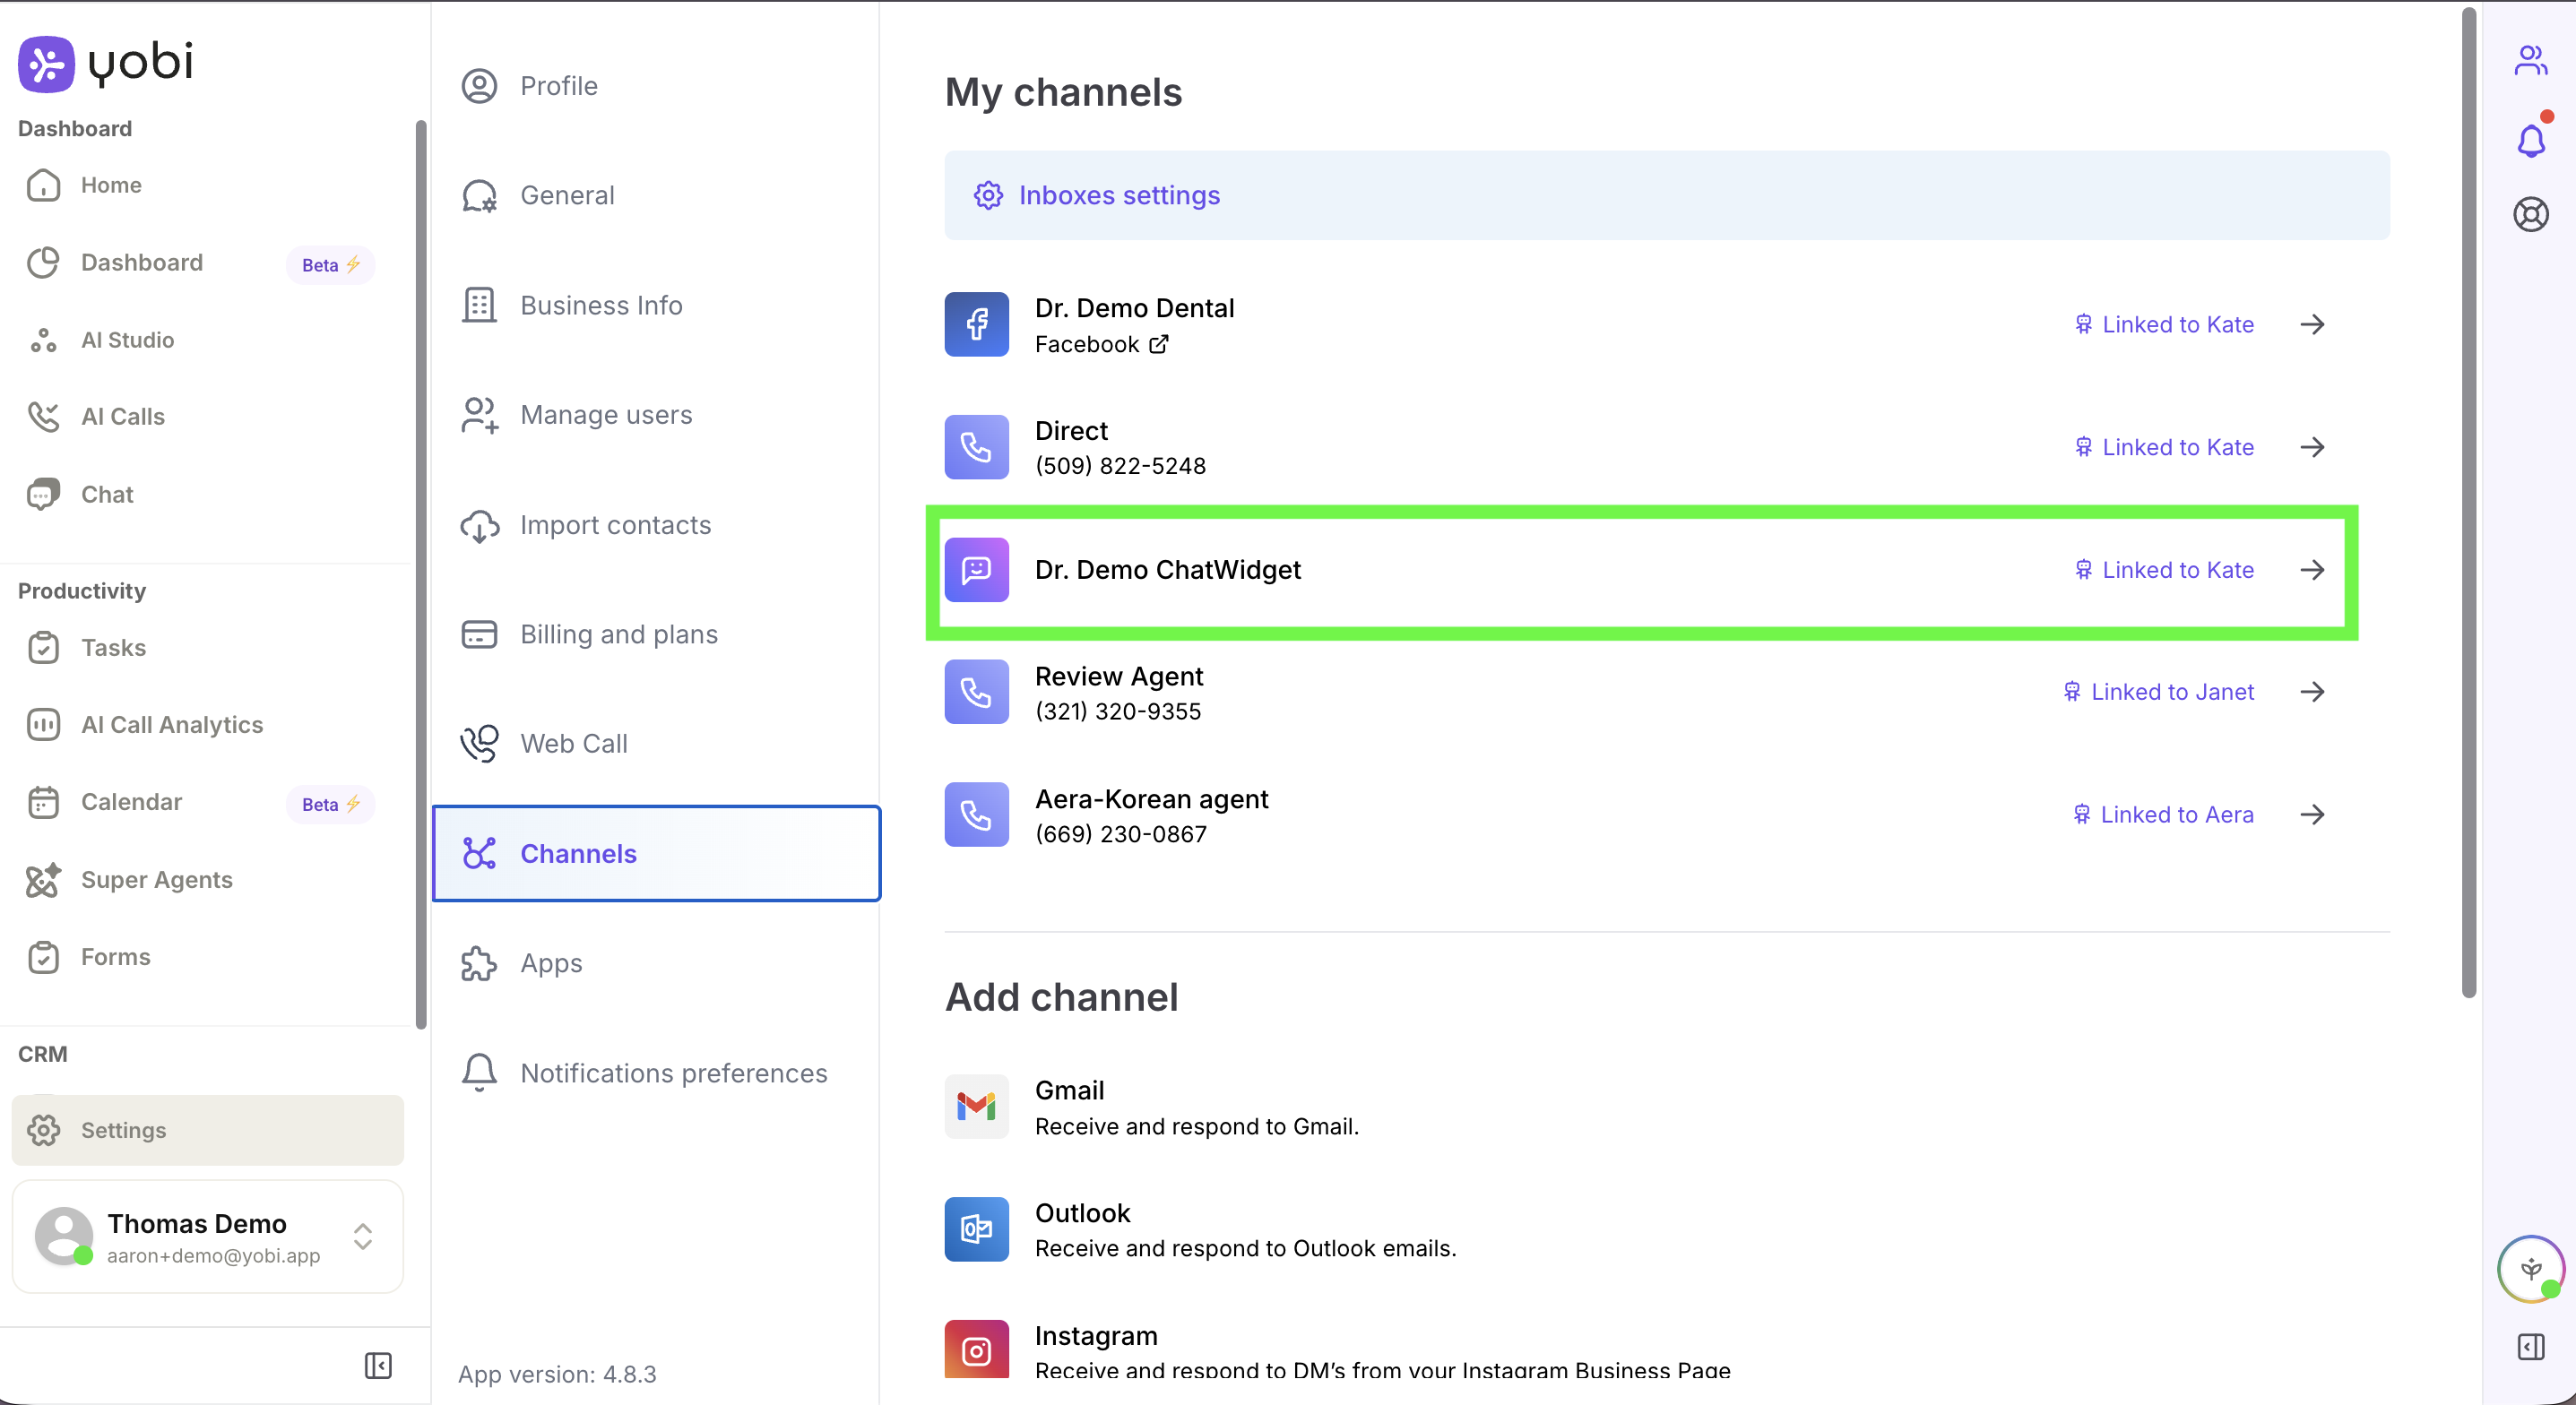Open Aera-Korean agent channel arrow

(x=2312, y=815)
